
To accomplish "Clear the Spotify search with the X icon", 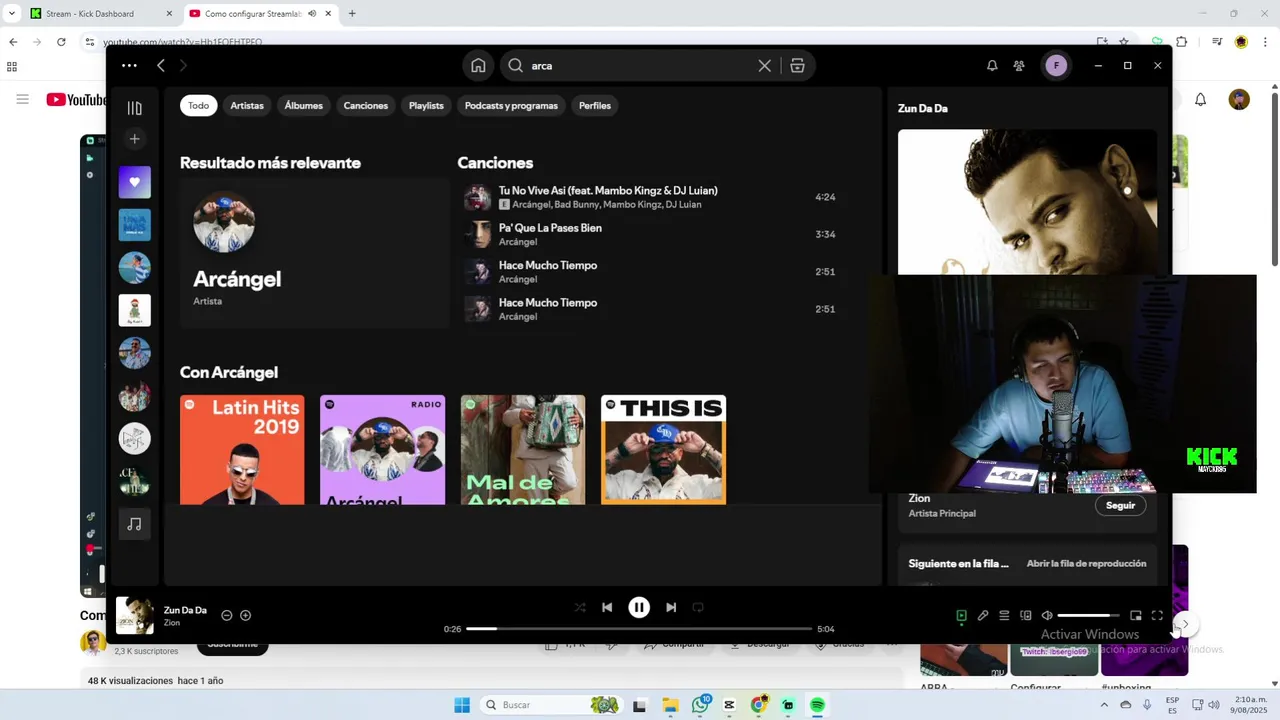I will (765, 66).
